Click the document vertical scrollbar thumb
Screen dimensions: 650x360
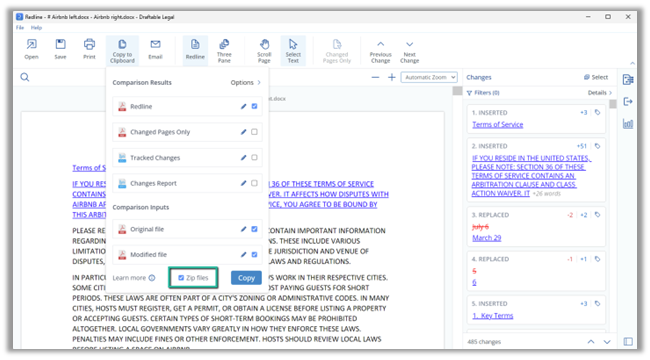click(457, 91)
